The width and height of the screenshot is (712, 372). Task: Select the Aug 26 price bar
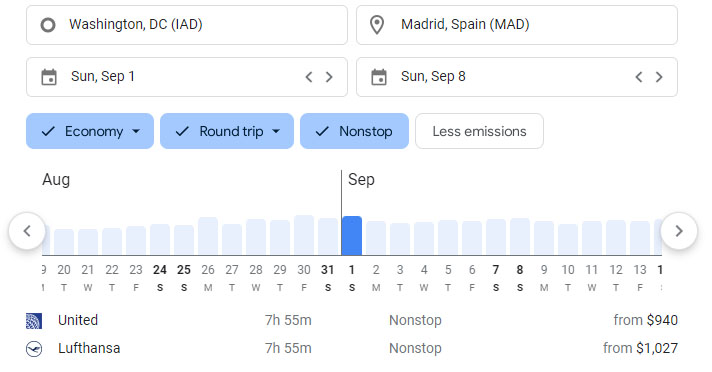pos(208,236)
